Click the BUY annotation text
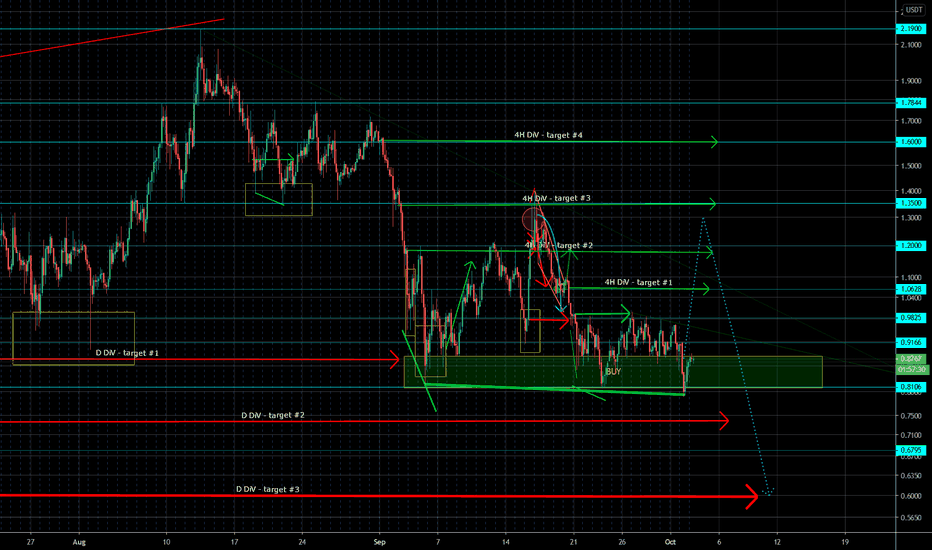The height and width of the screenshot is (550, 932). (x=613, y=372)
